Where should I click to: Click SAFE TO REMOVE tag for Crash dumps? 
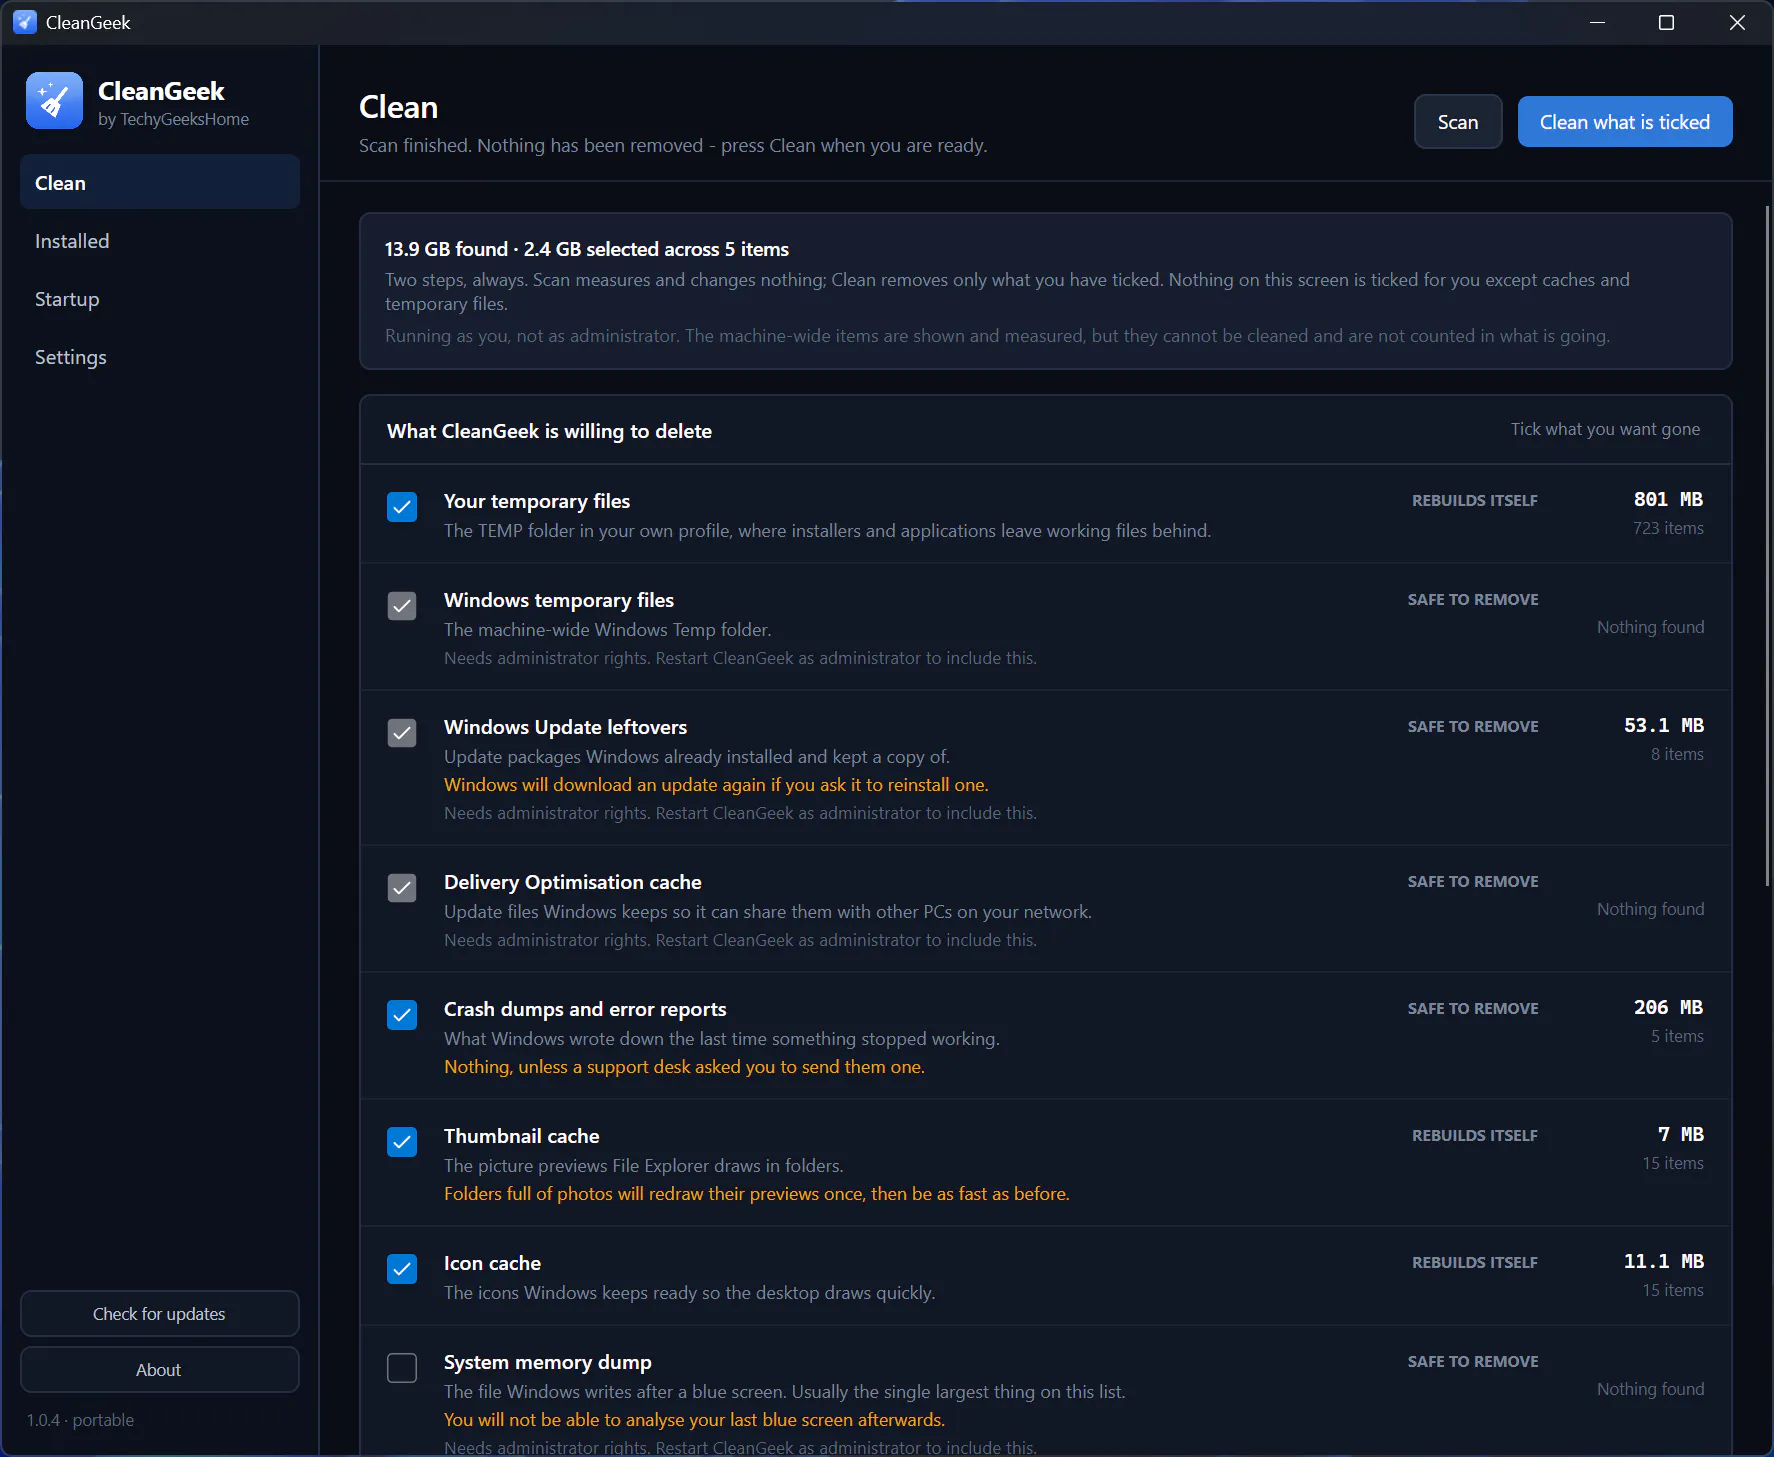coord(1473,1008)
